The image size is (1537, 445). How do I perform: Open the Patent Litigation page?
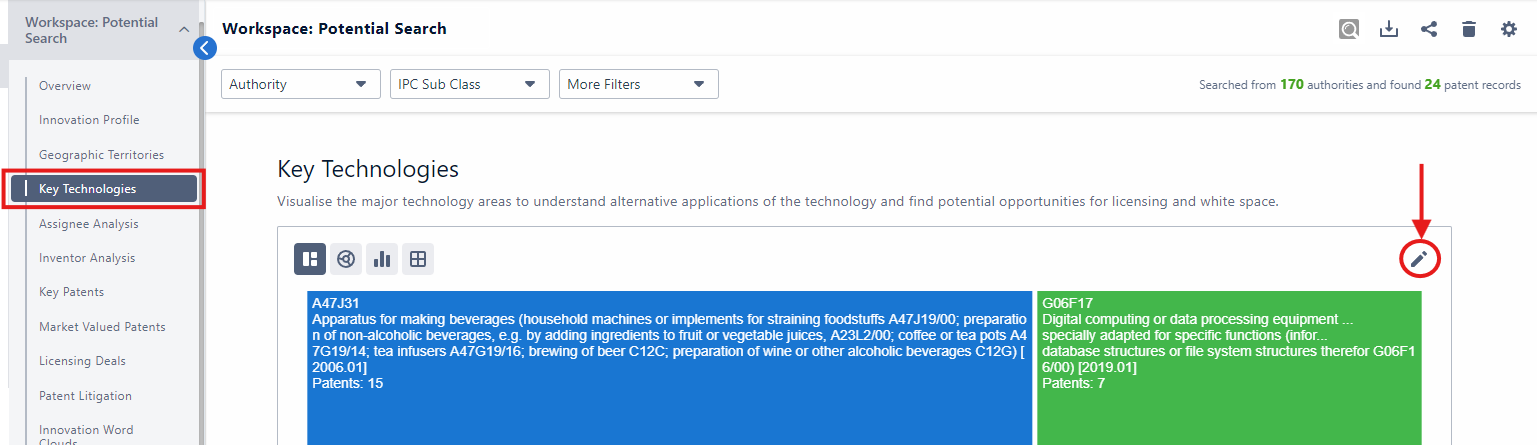click(85, 396)
